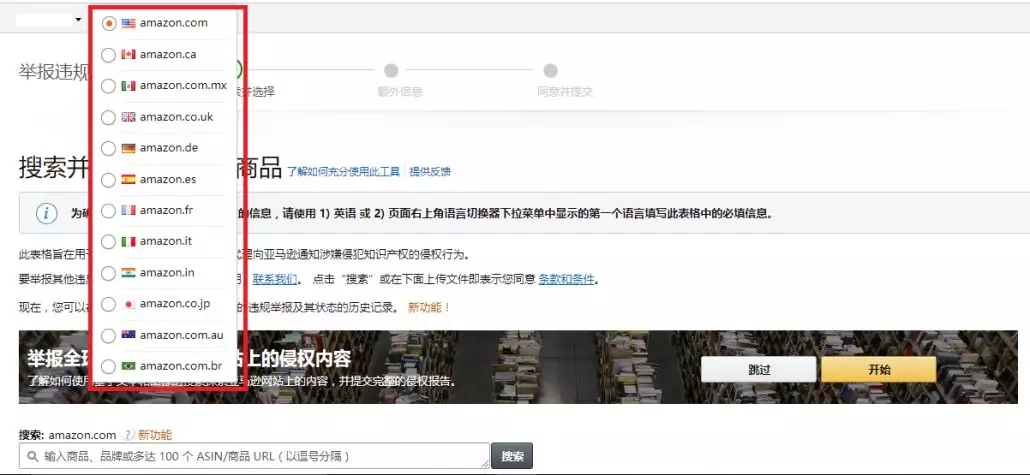Click the blue info icon in notice

point(46,214)
